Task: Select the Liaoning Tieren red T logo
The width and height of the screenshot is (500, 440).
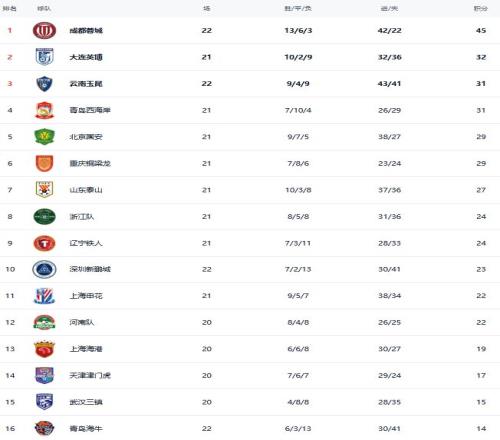Action: click(44, 243)
